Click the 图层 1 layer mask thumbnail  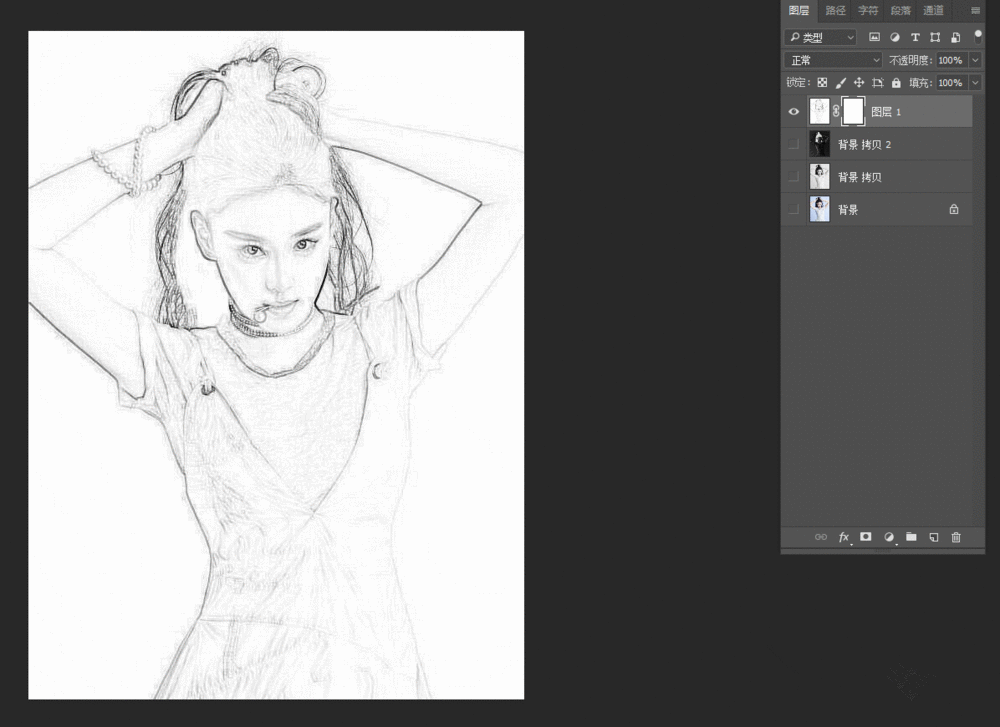pos(853,111)
